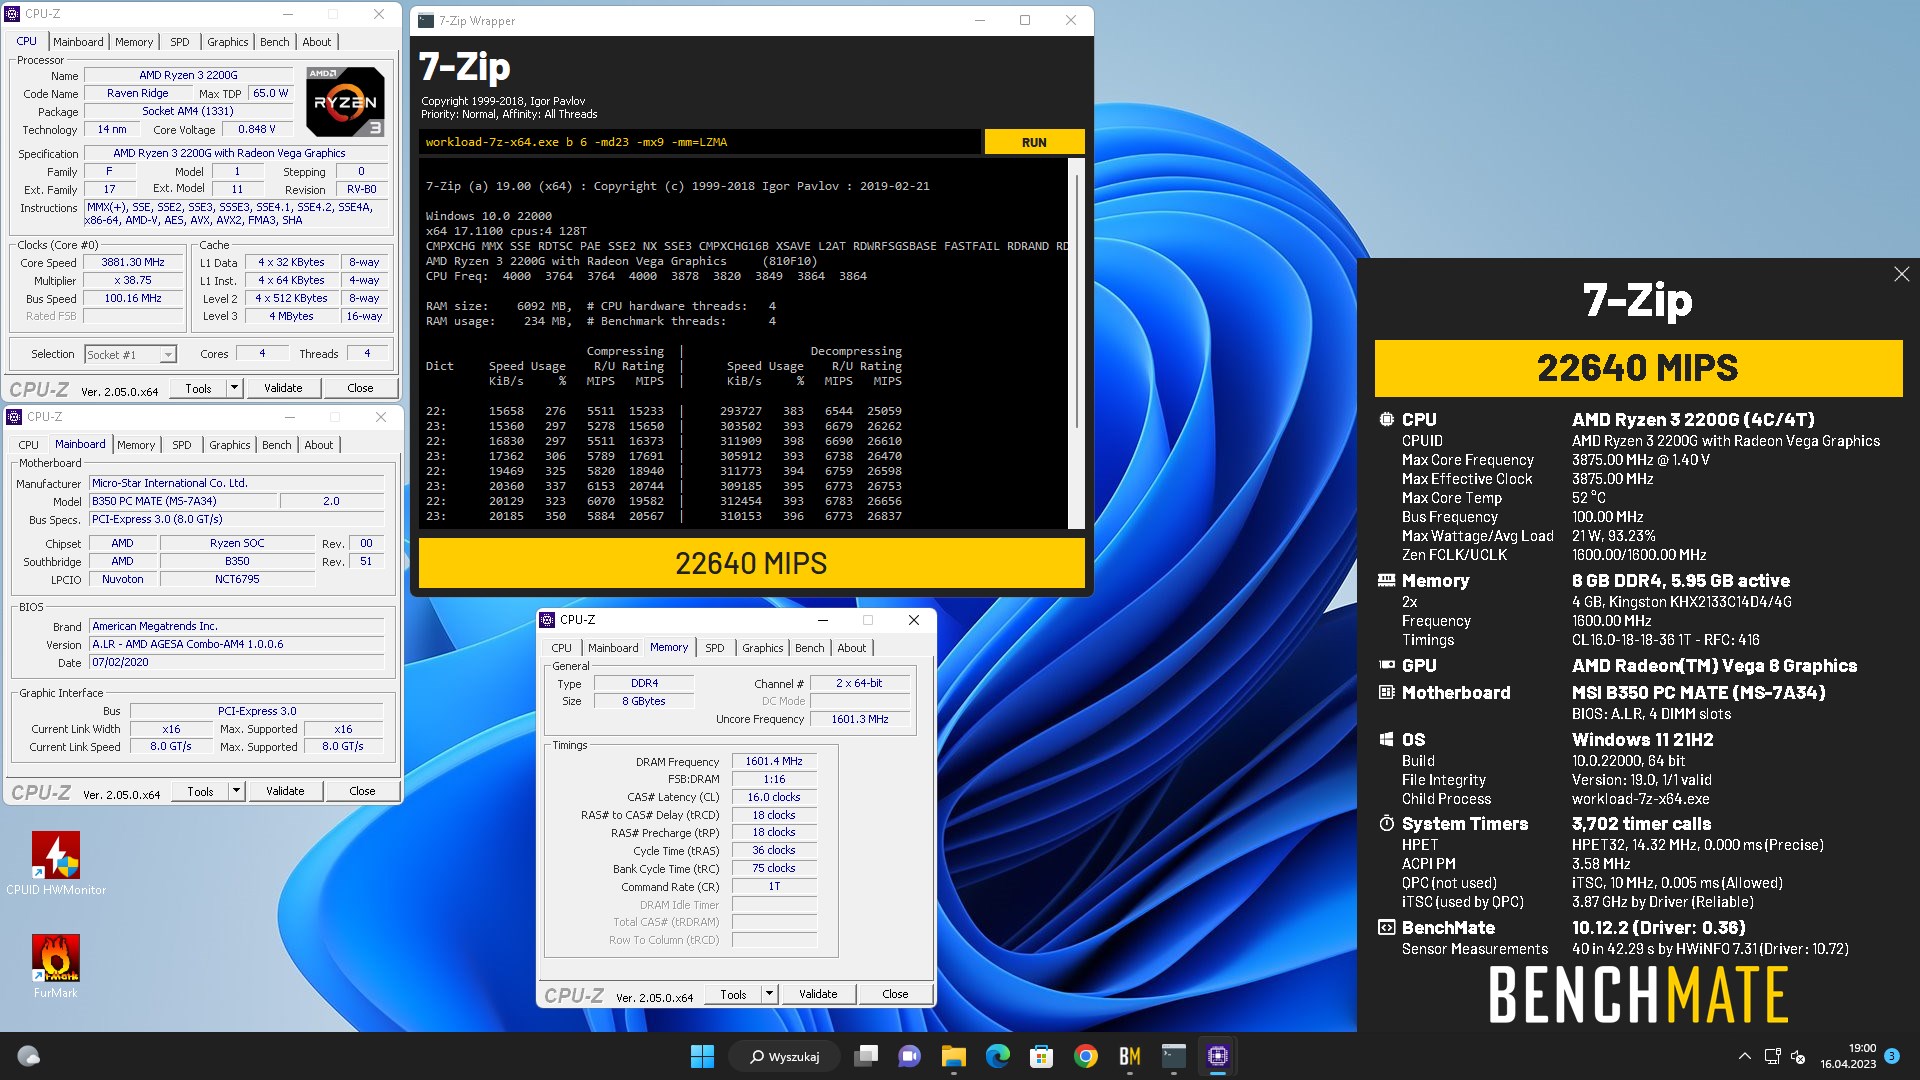Screen dimensions: 1920x1080
Task: Click the DRAM Frequency value 1601.4 MHz
Action: click(x=774, y=761)
